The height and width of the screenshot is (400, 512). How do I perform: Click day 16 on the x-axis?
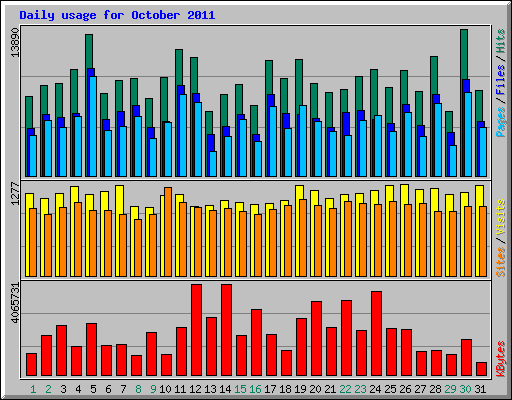tap(255, 389)
